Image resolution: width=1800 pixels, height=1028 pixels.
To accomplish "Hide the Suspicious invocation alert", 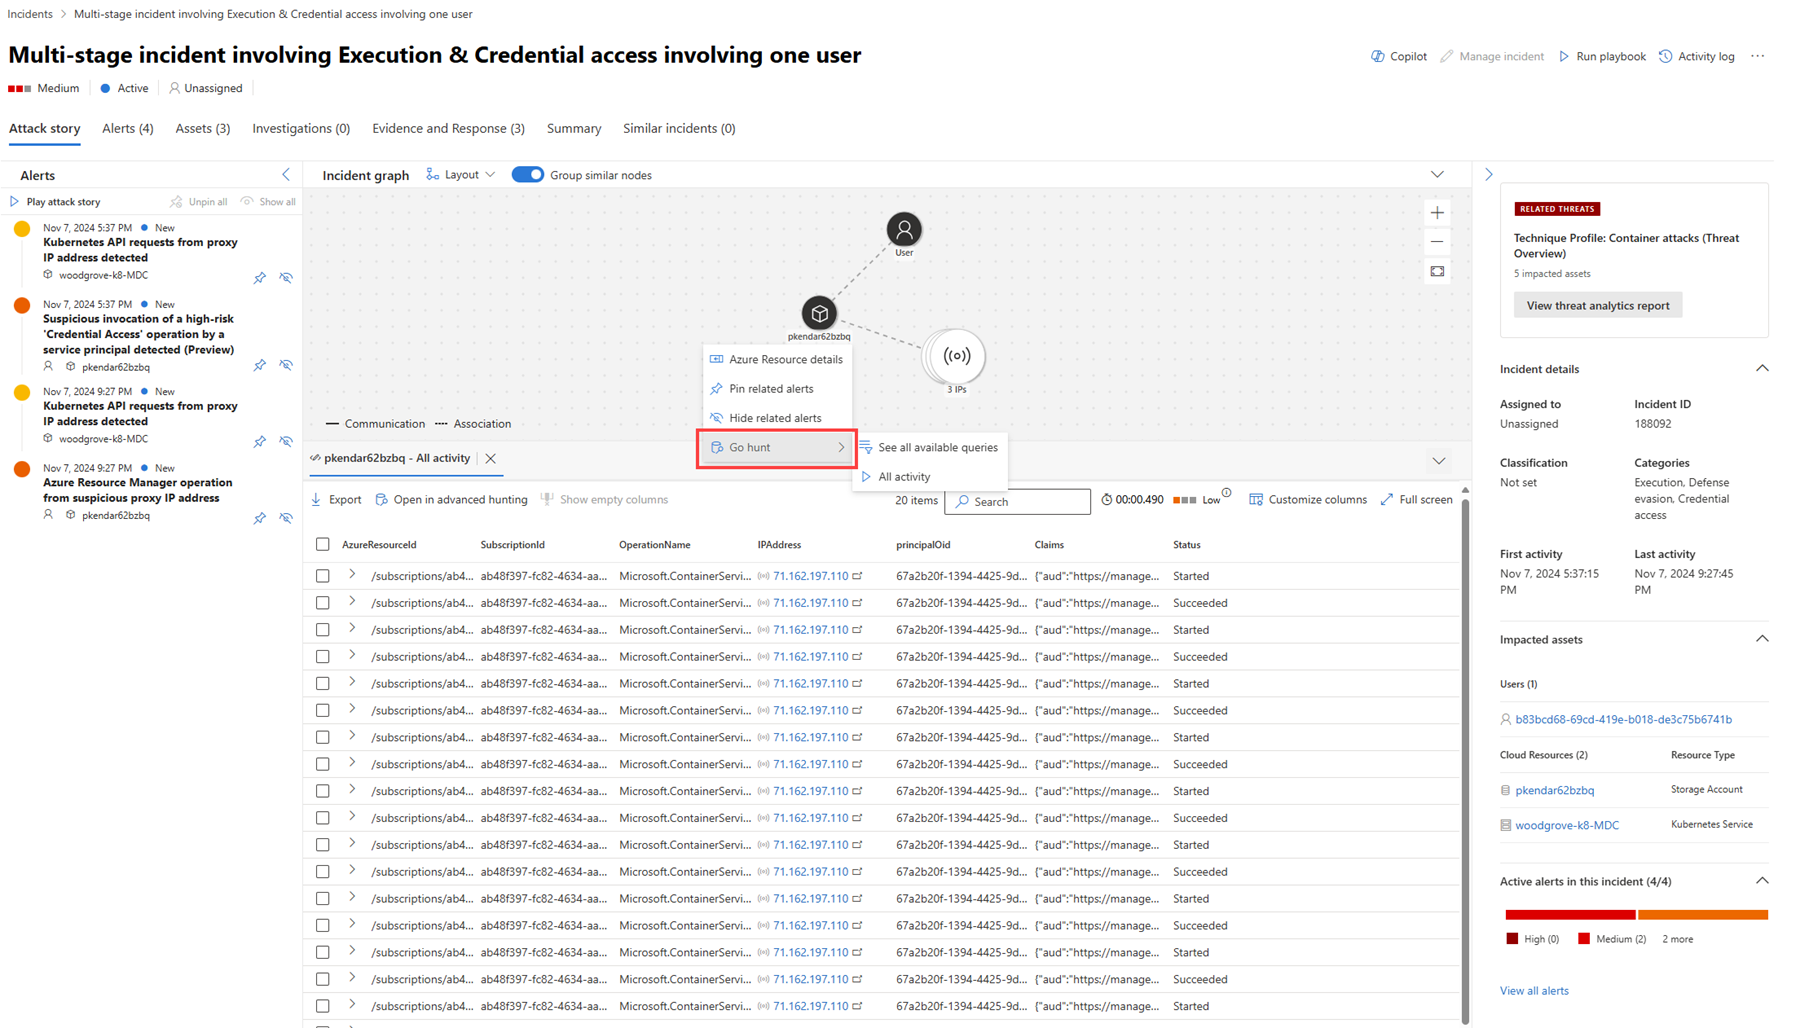I will click(x=287, y=366).
